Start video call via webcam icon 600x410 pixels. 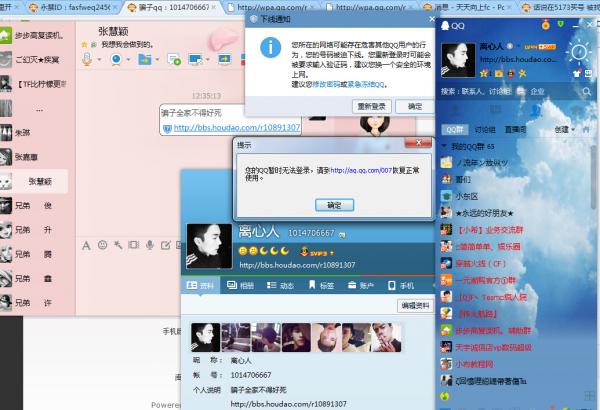(x=116, y=59)
